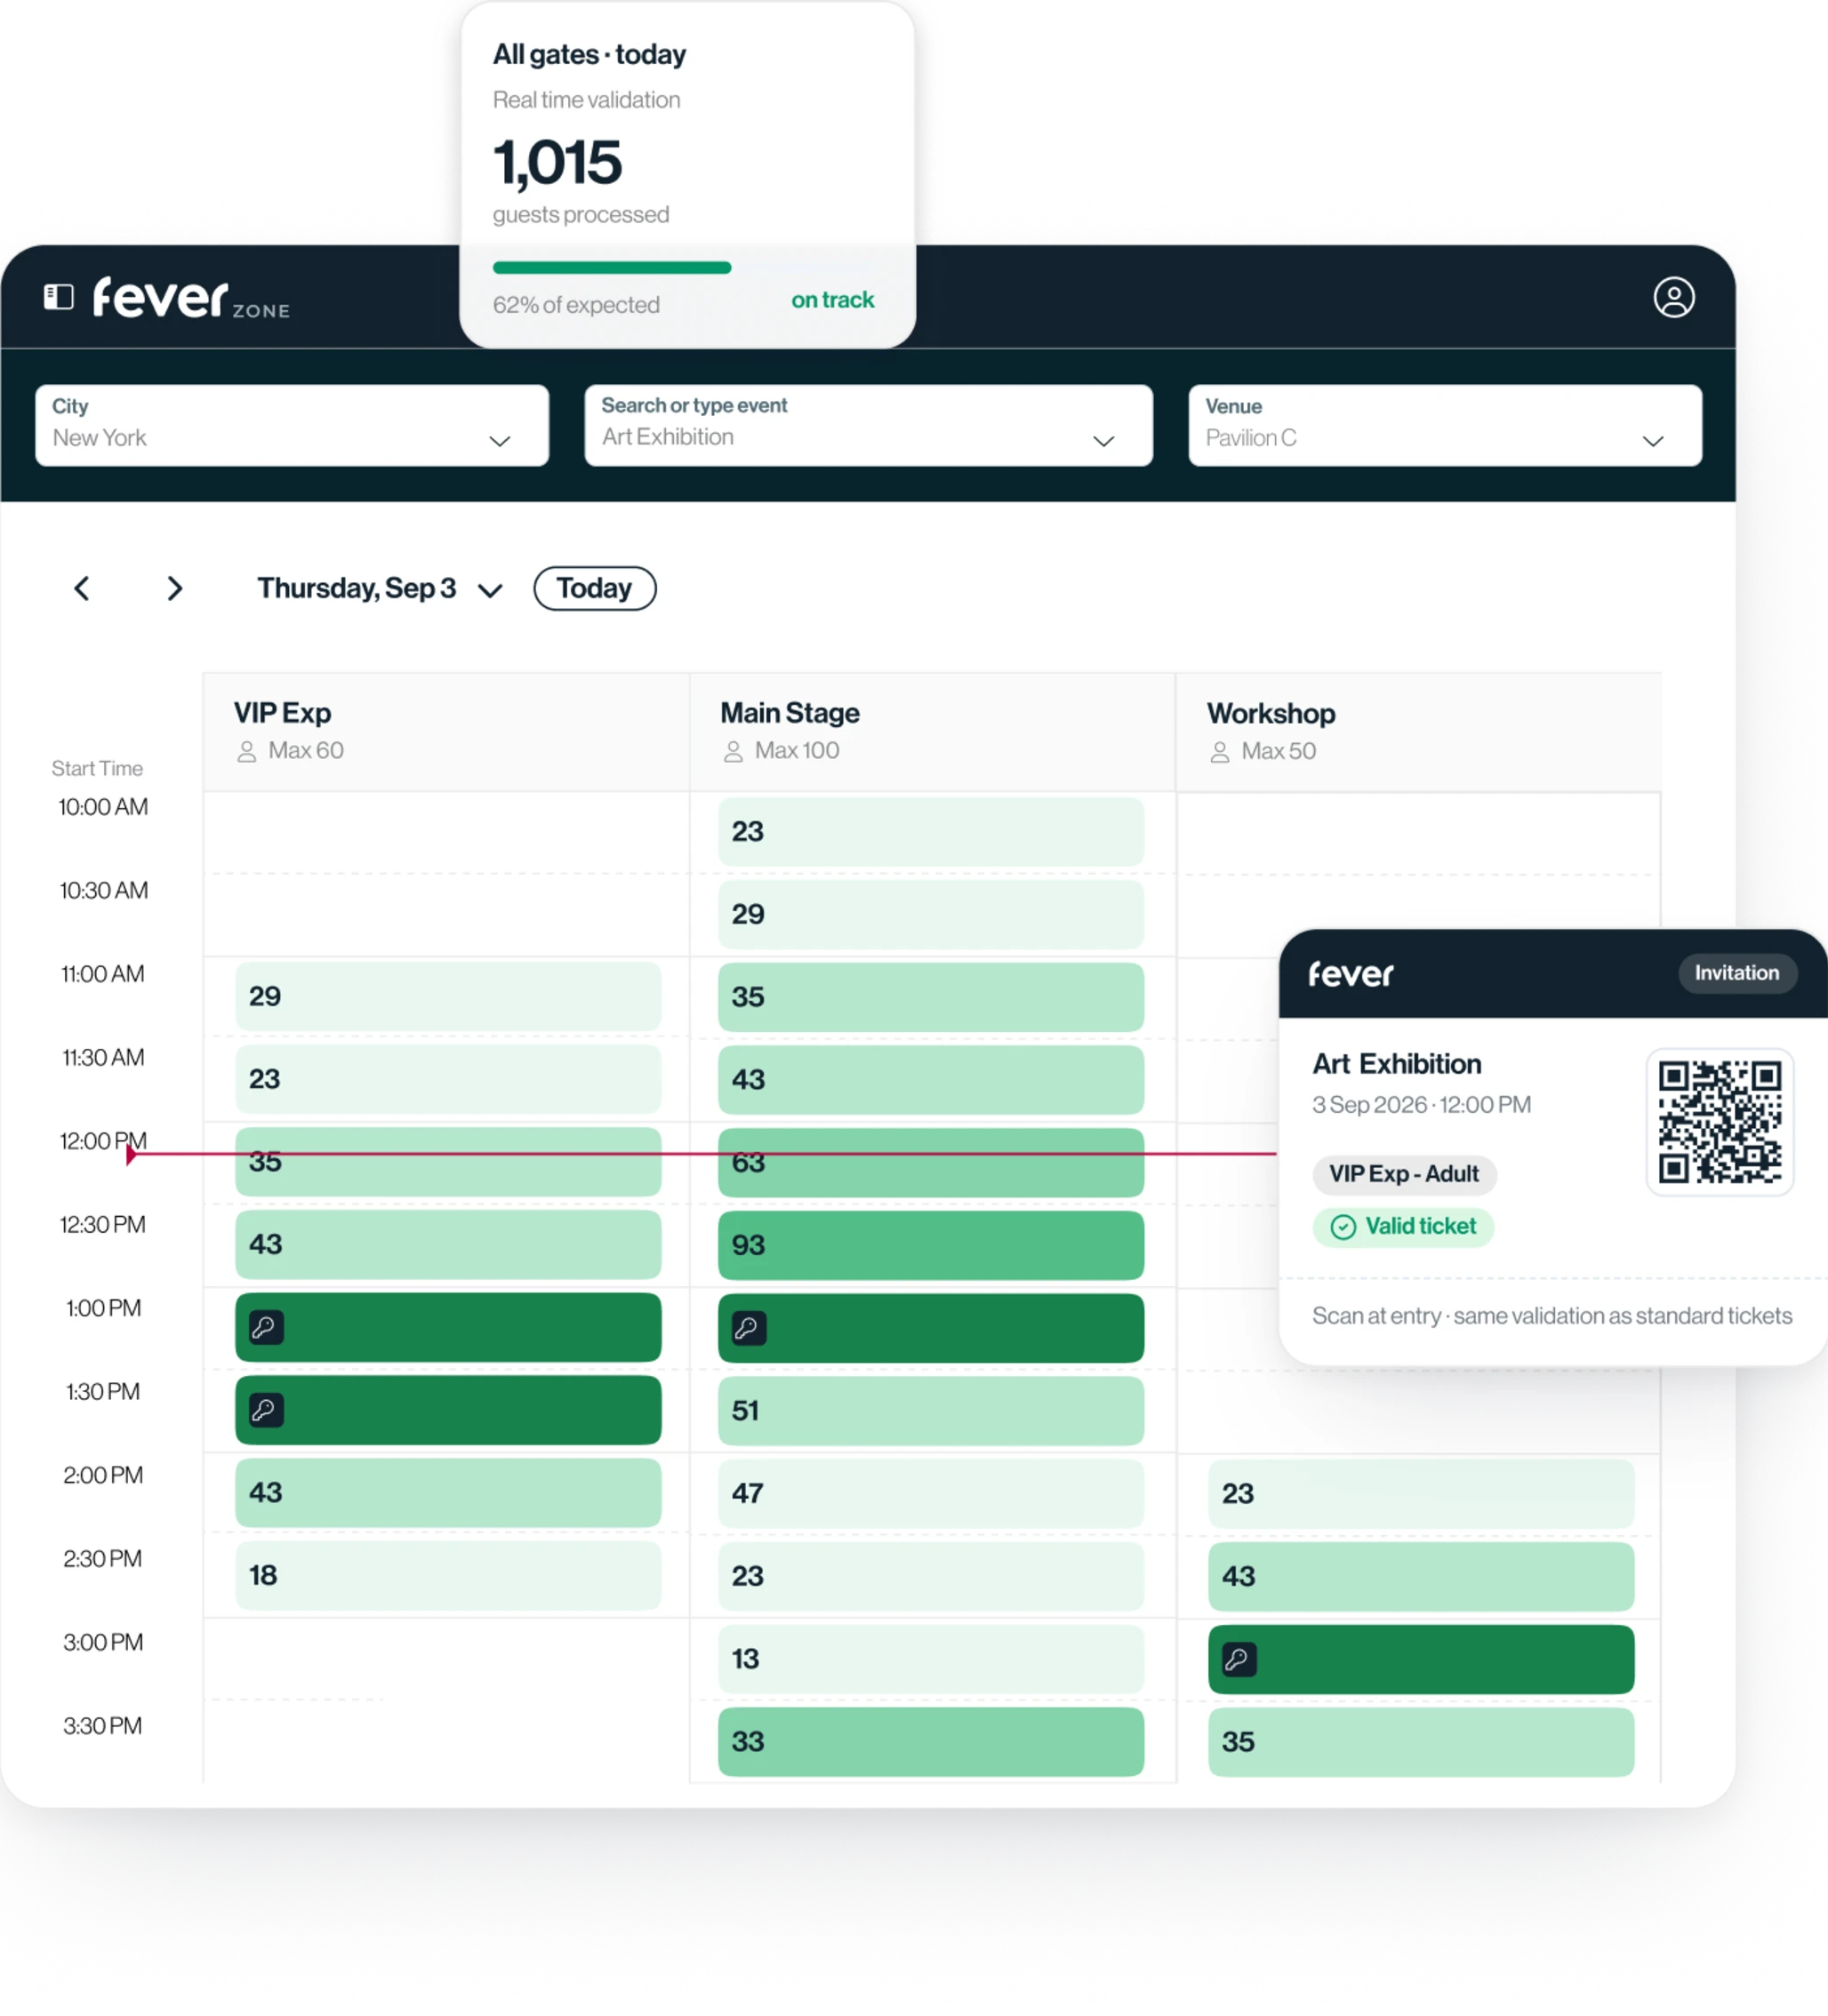Select the Main Stage column header
The width and height of the screenshot is (1828, 2016).
(x=932, y=732)
